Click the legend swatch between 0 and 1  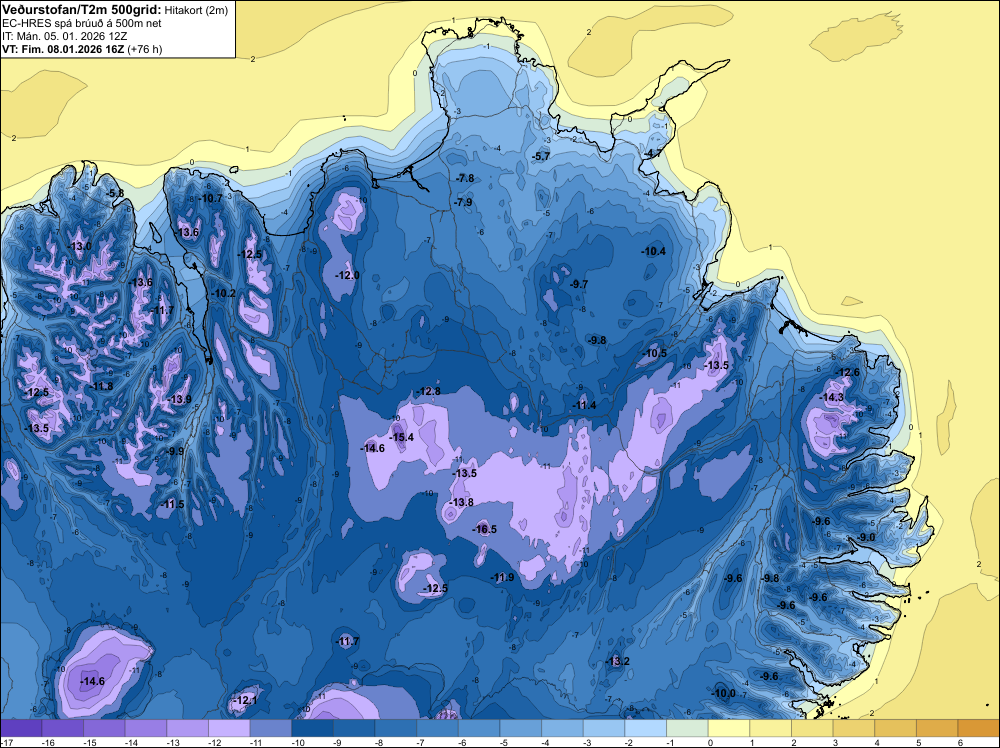pos(729,728)
